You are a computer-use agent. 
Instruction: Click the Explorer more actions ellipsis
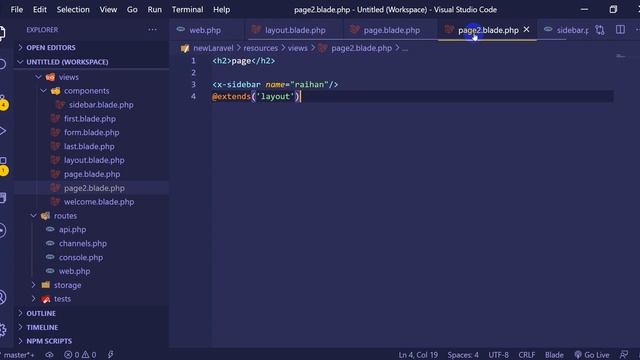tap(153, 29)
